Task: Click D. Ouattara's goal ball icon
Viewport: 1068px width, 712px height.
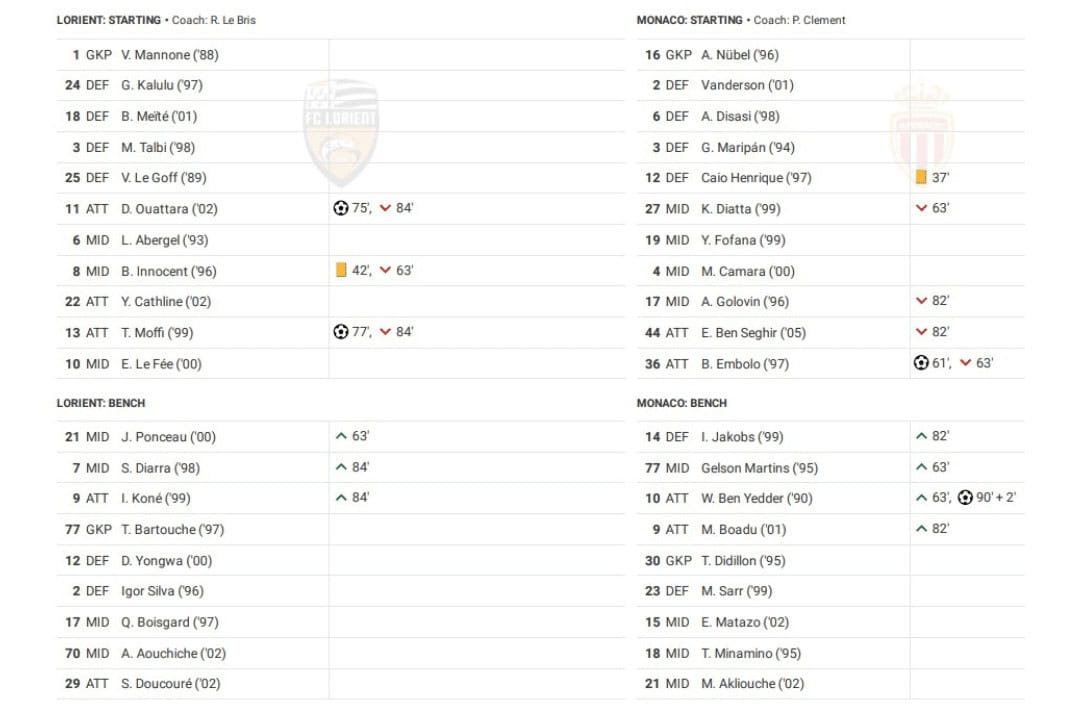Action: 341,209
